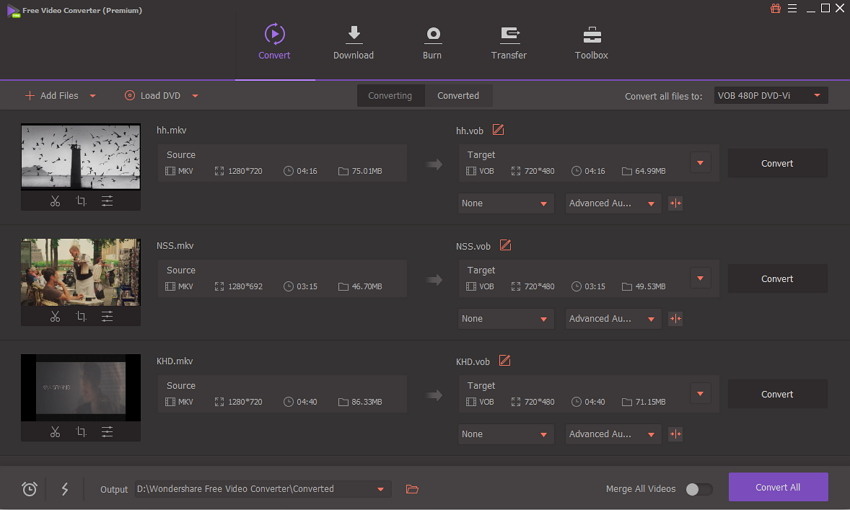This screenshot has height=510, width=850.
Task: Edit the hh.vob output filename
Action: pyautogui.click(x=498, y=130)
